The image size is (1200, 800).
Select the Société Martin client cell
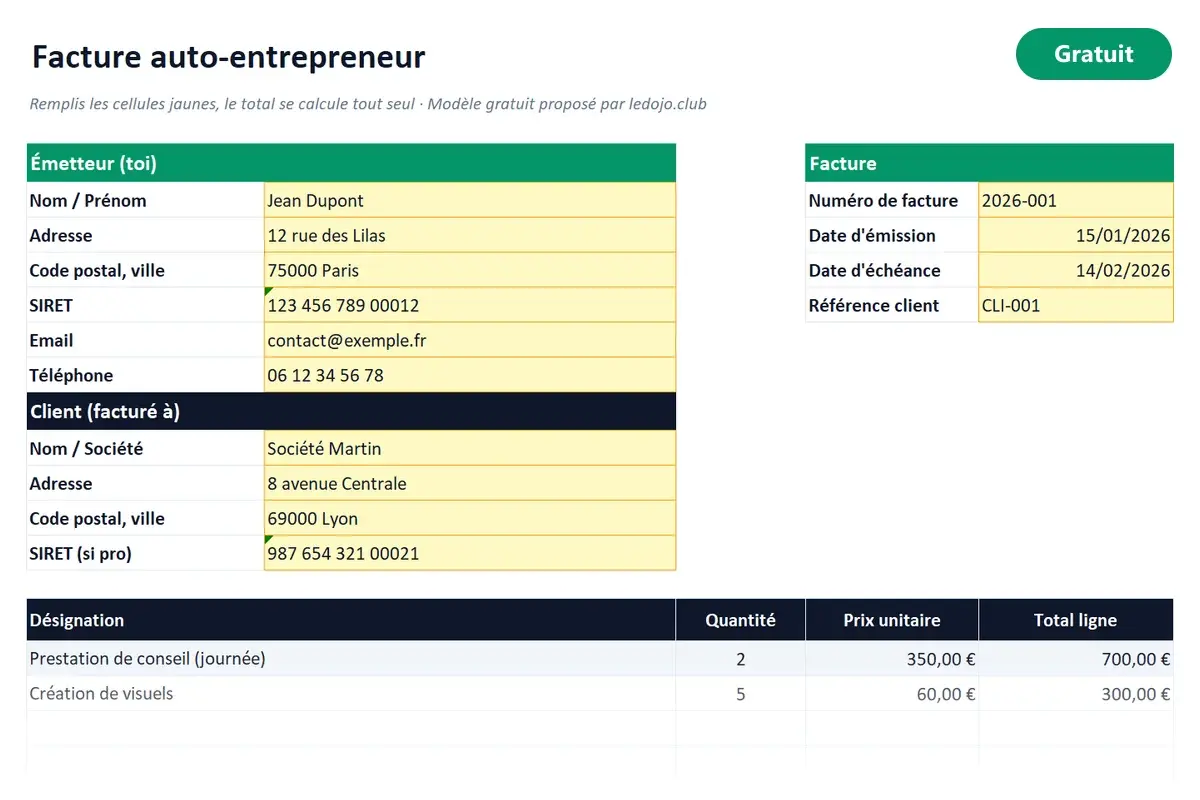470,448
